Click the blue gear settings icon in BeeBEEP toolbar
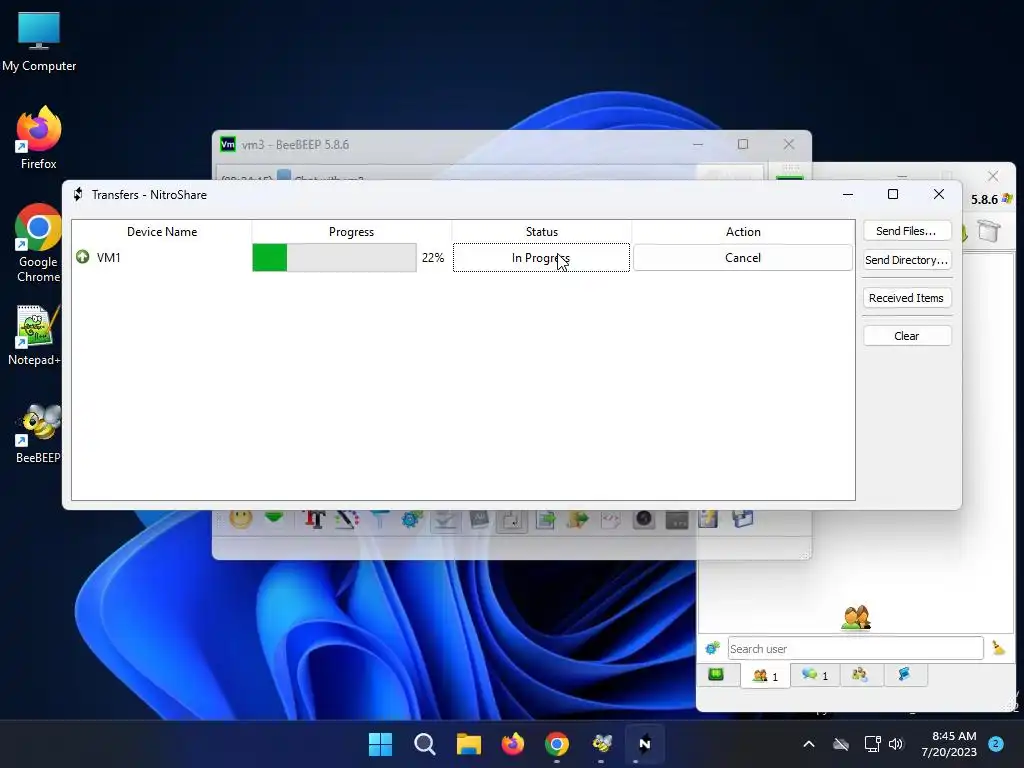 point(412,519)
